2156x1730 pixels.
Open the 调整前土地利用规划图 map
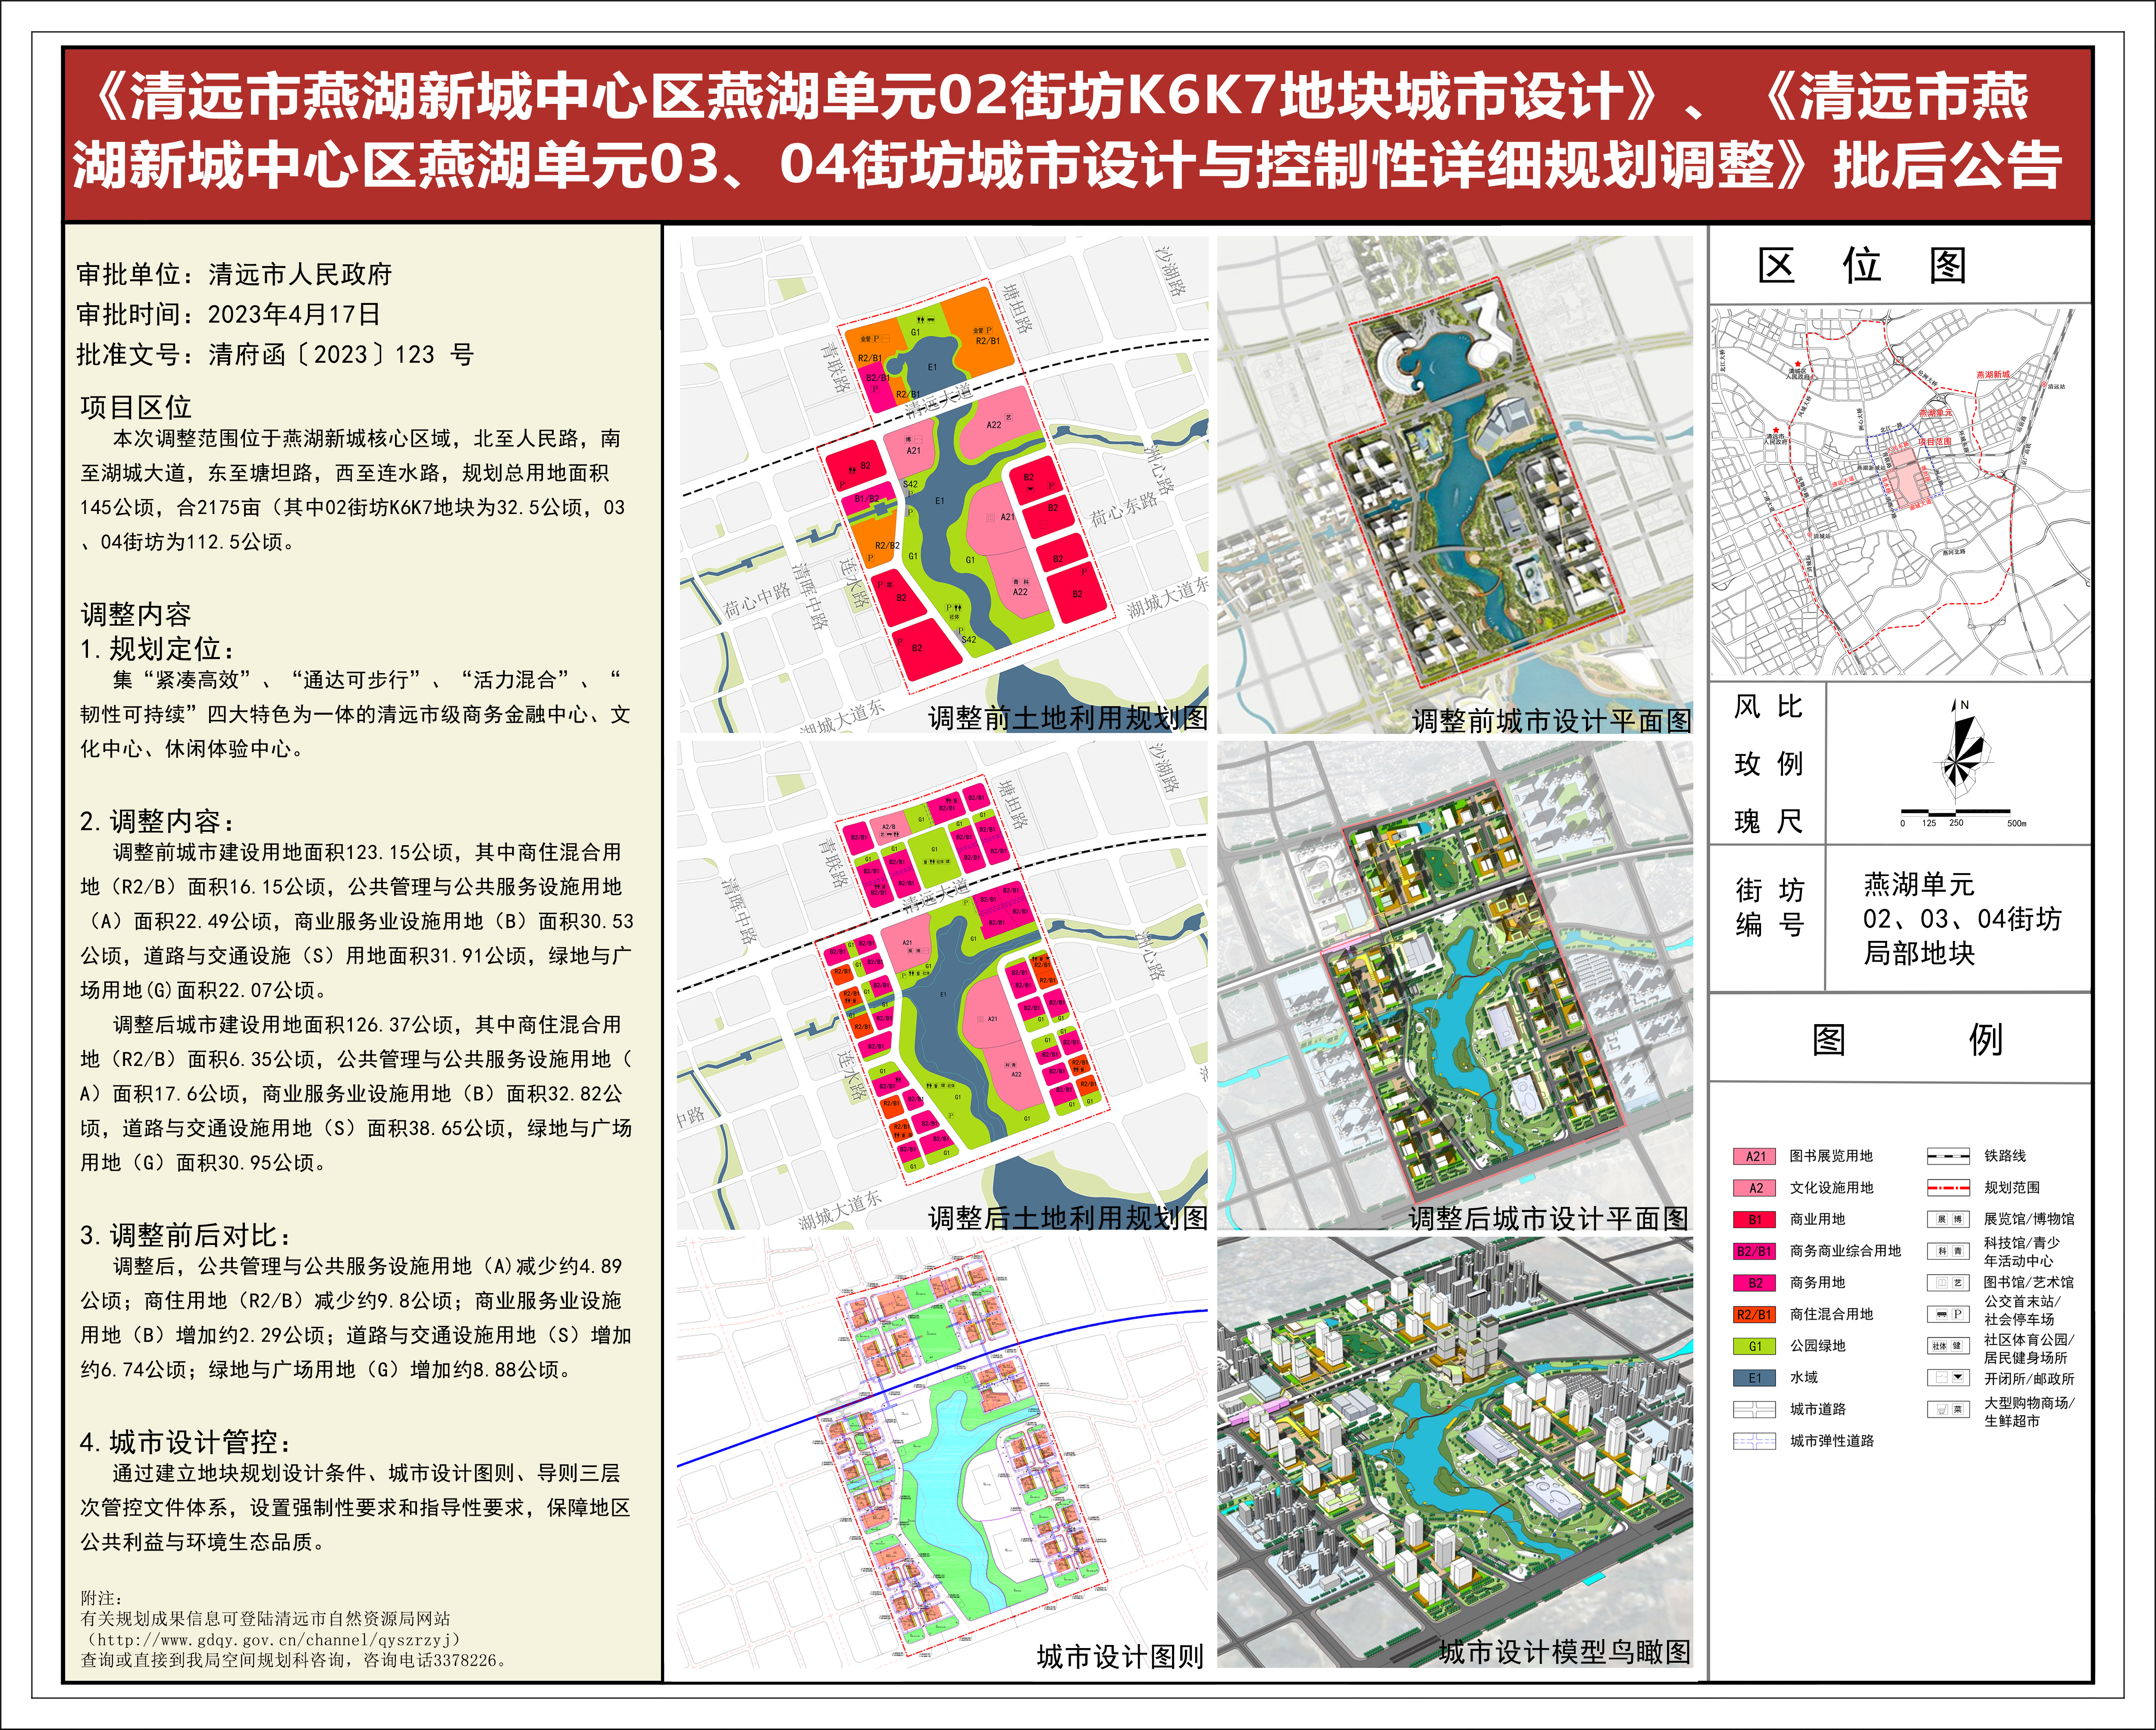click(944, 485)
